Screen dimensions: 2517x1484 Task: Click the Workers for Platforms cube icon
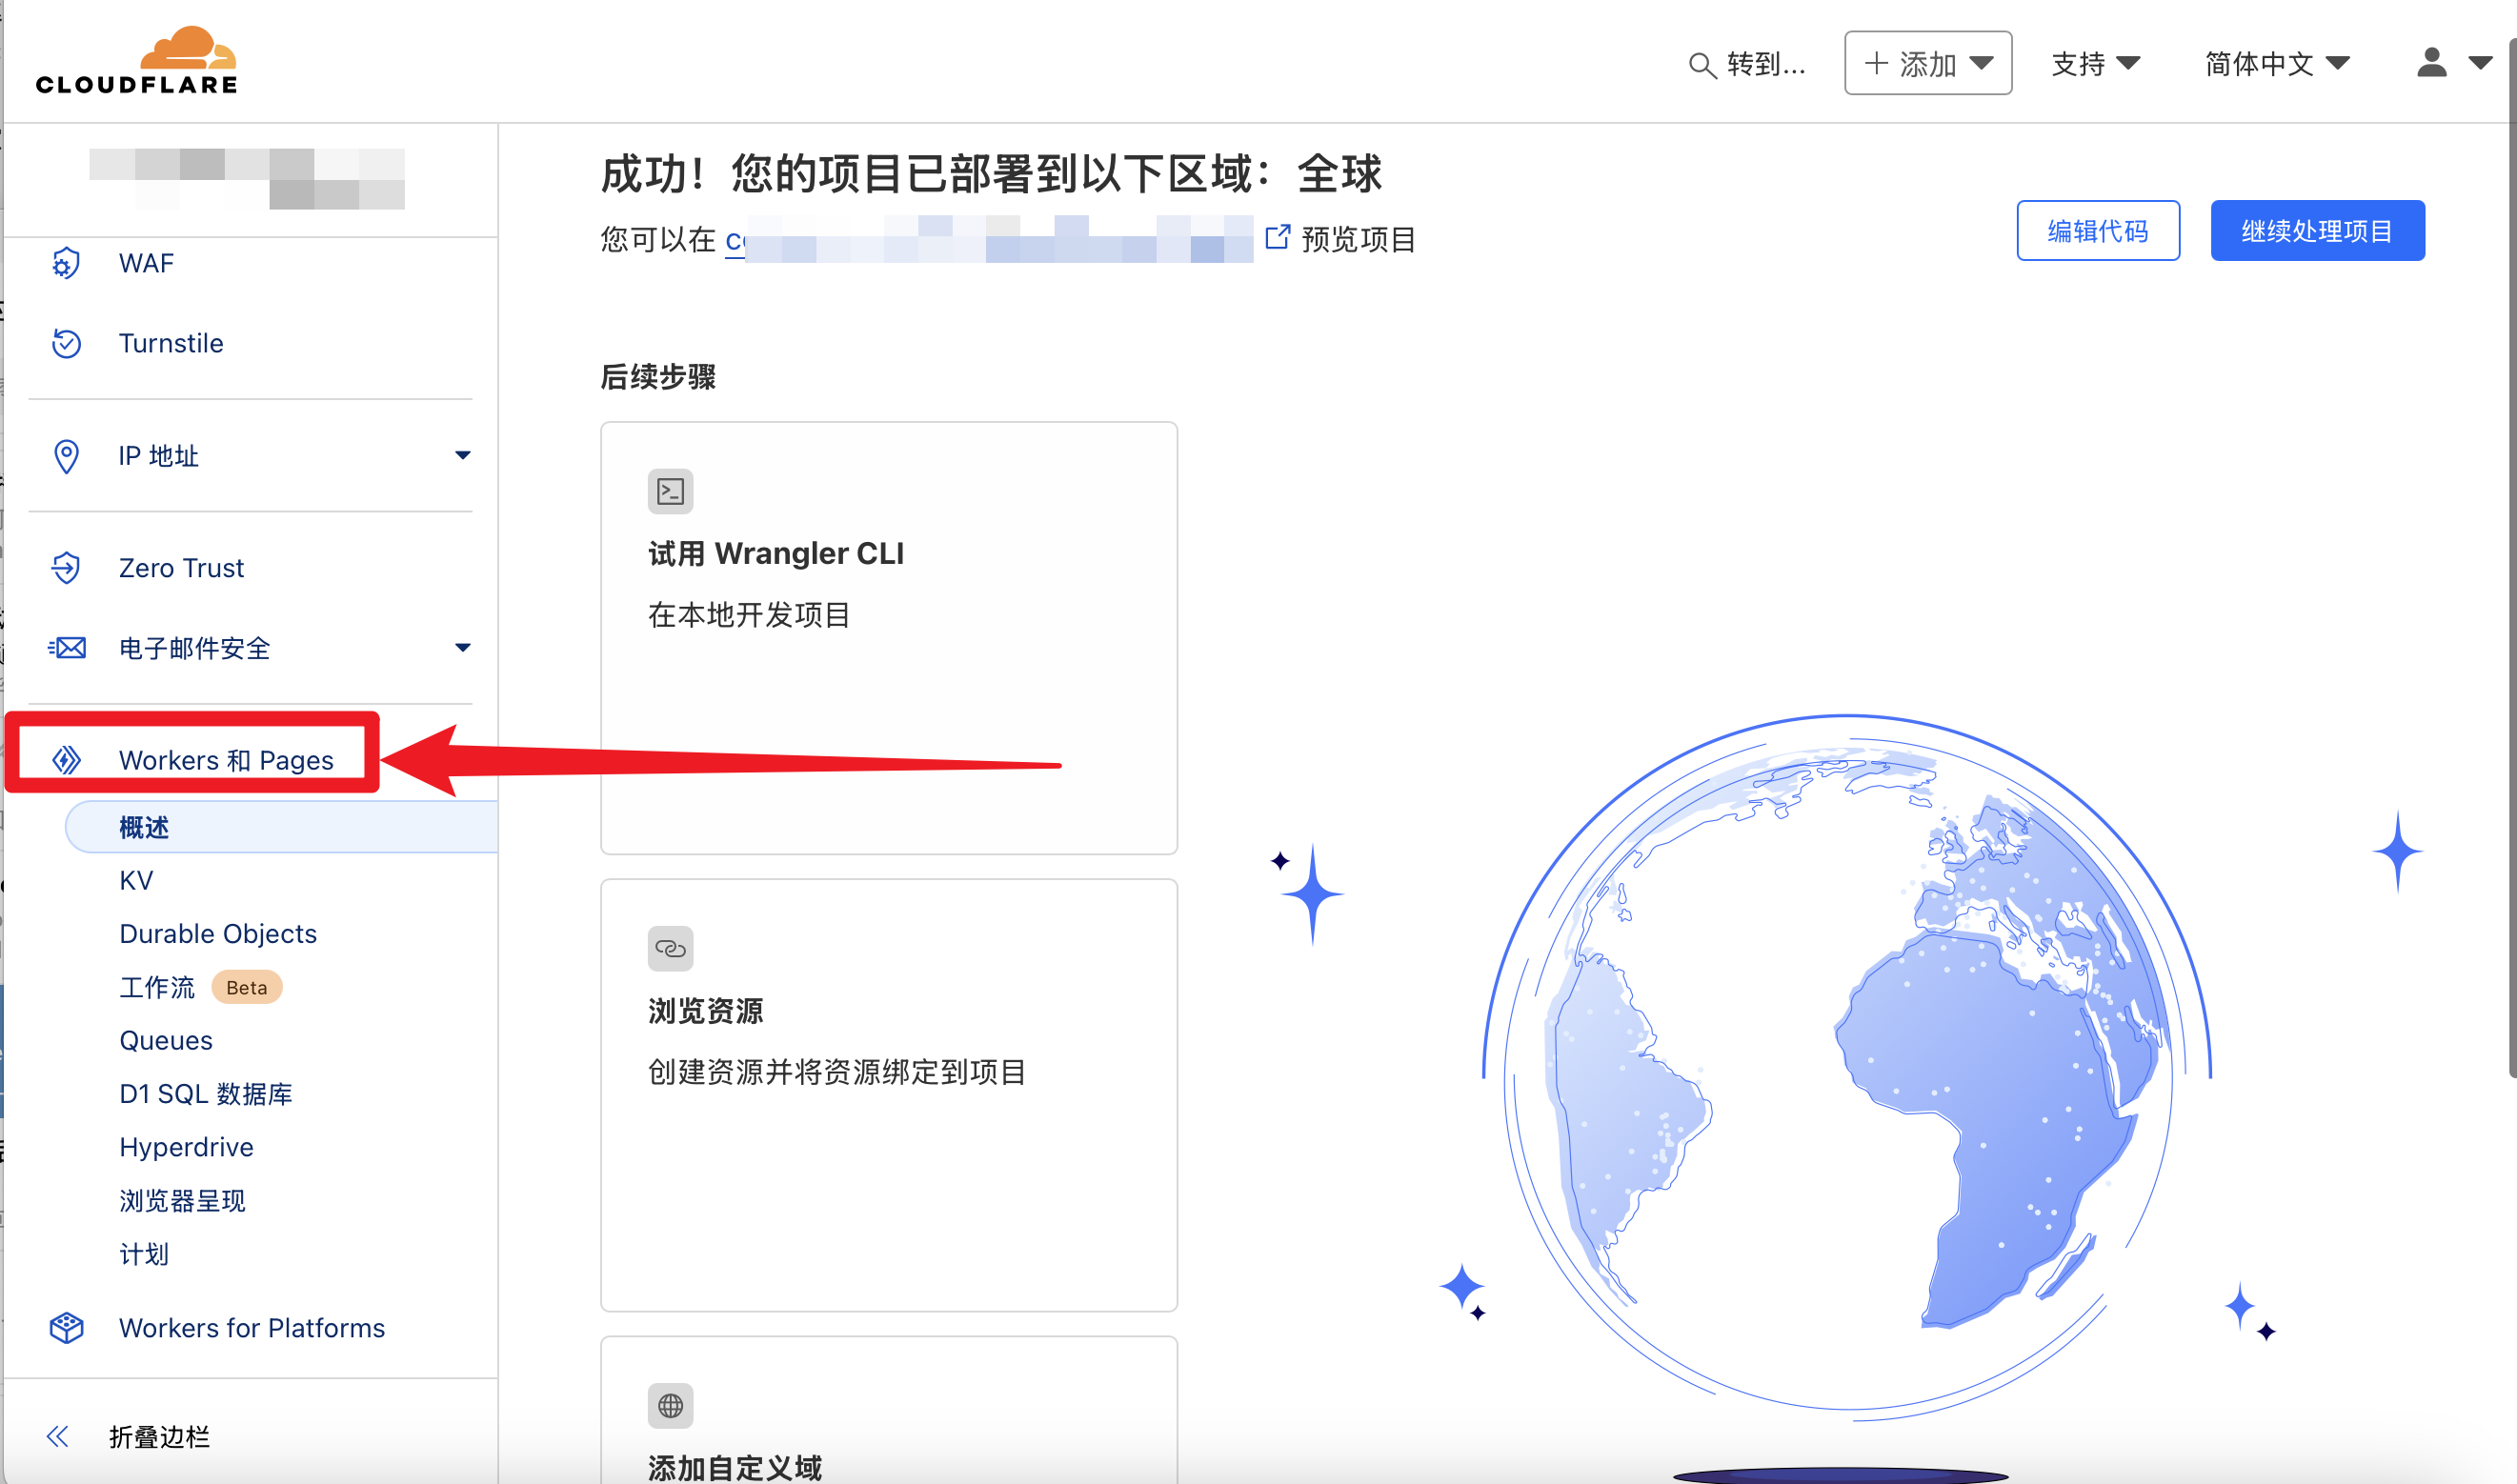(x=66, y=1328)
